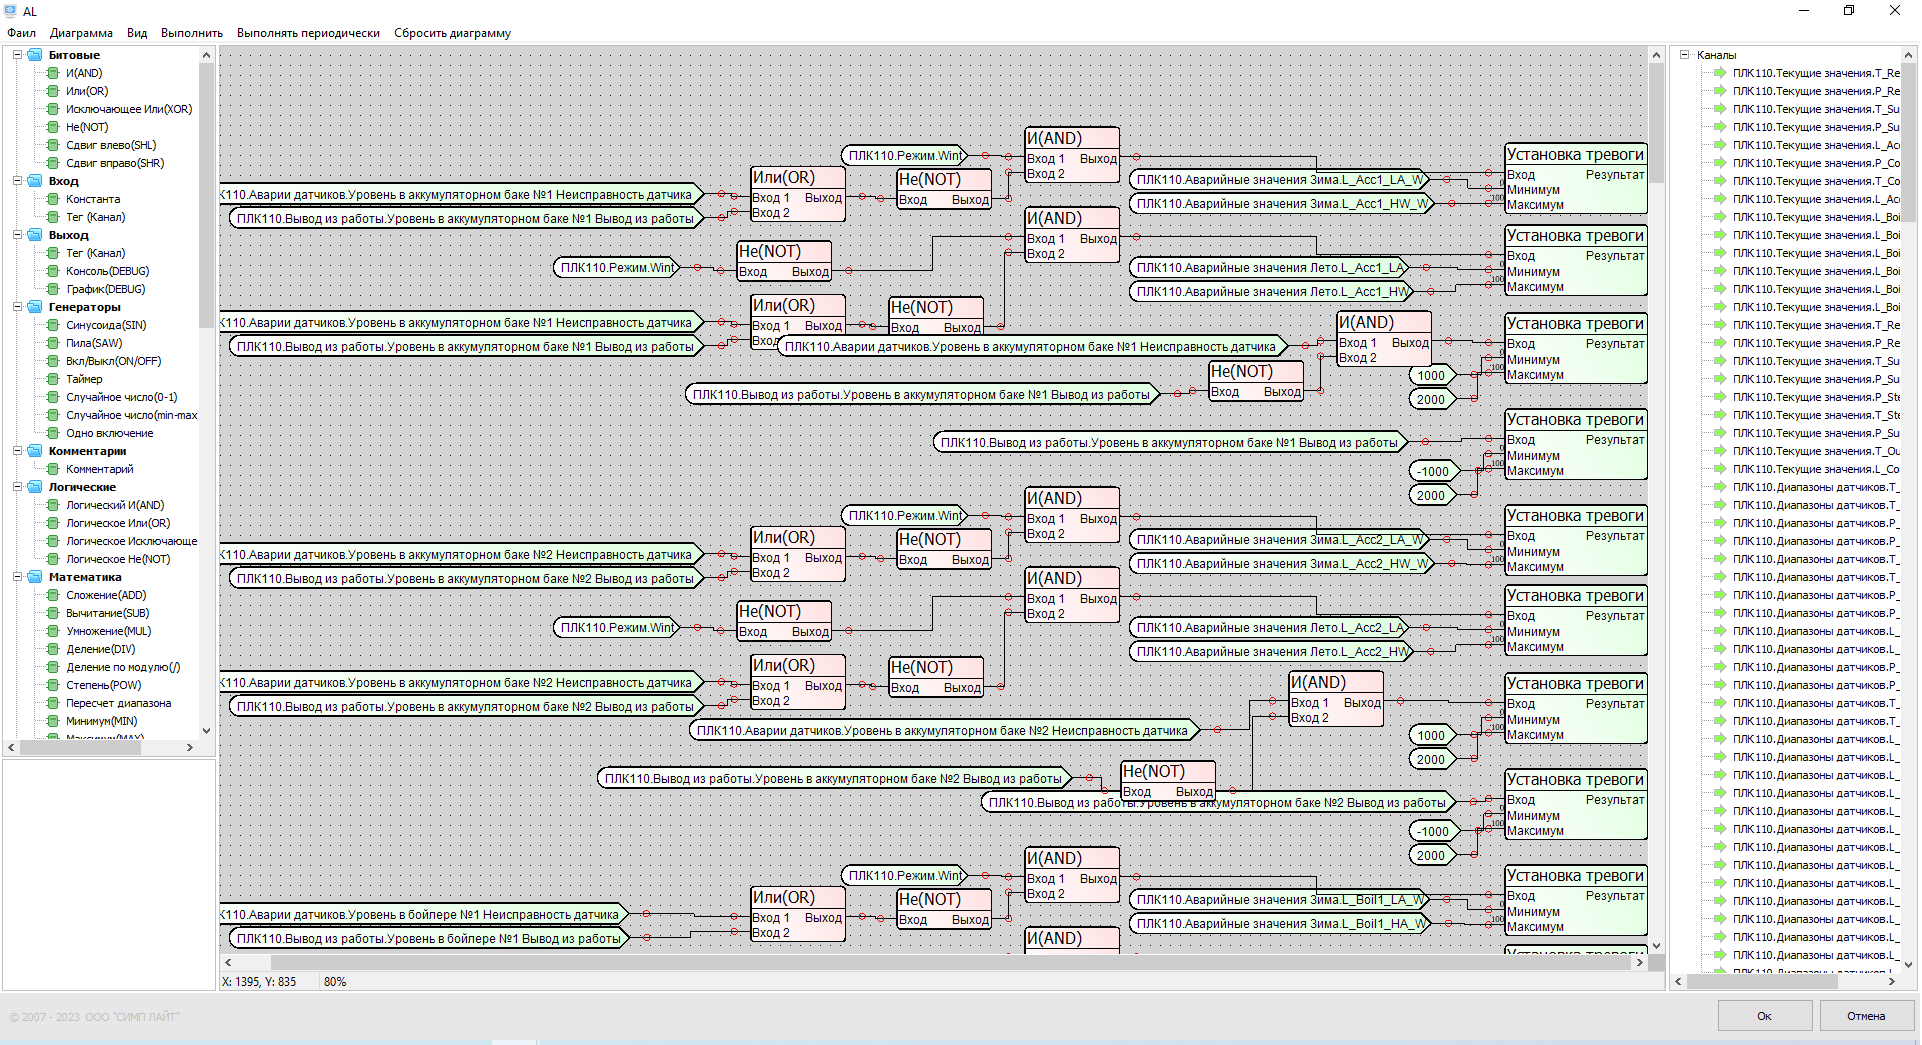Collapse the Вход tree group
Viewport: 1922px width, 1045px height.
[x=17, y=181]
